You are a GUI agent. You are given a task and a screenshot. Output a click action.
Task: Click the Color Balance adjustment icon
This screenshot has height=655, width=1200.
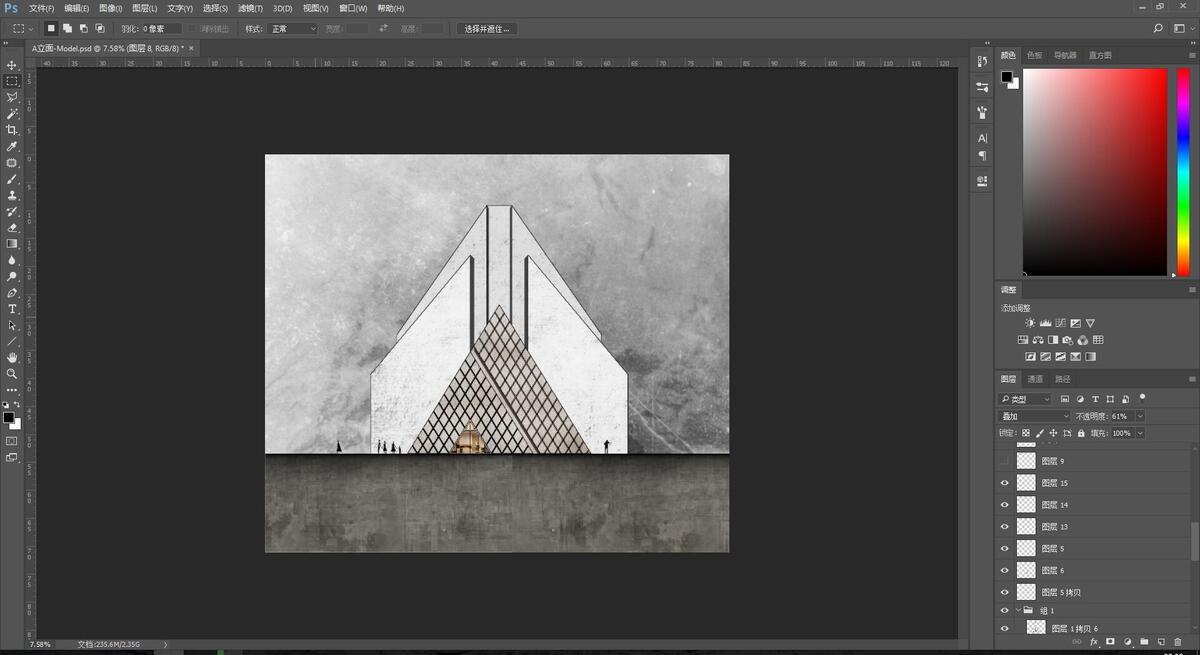[1038, 340]
